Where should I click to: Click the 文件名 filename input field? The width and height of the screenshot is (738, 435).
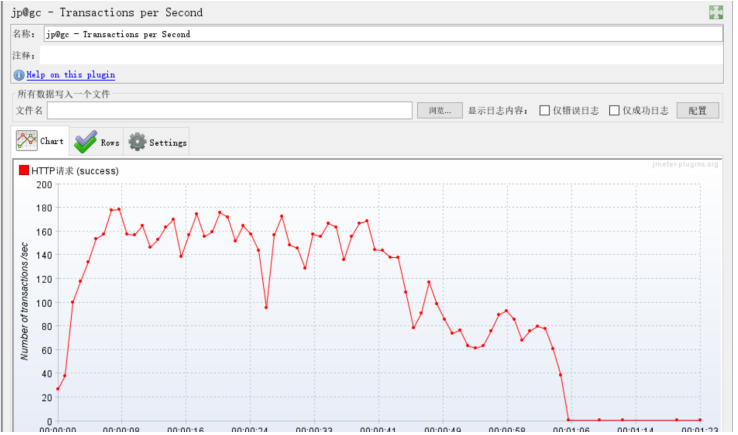pyautogui.click(x=230, y=111)
